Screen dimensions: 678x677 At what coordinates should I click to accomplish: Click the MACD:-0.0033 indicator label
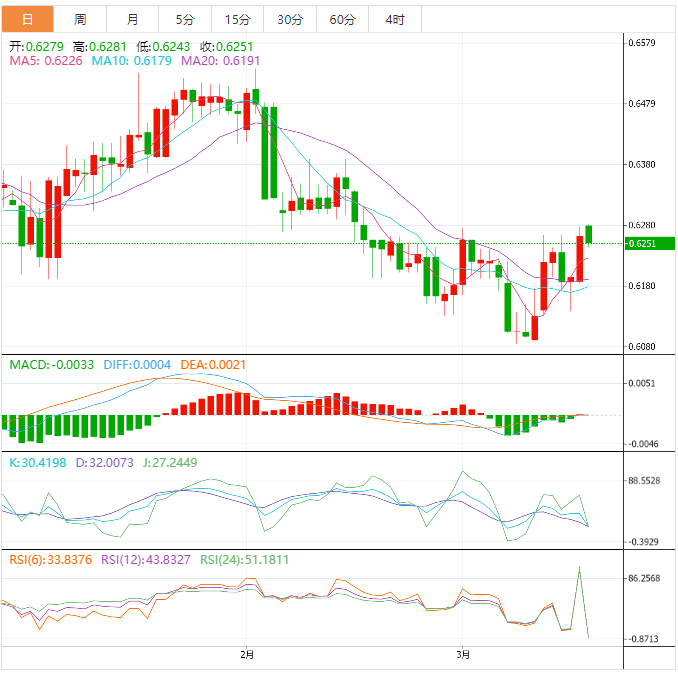tap(51, 365)
